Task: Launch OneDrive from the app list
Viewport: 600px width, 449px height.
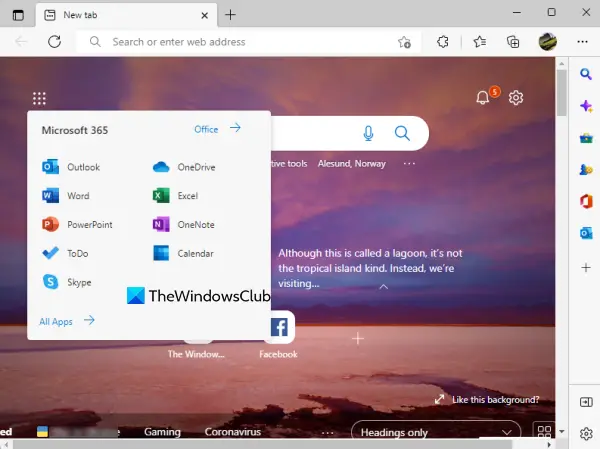Action: click(184, 167)
